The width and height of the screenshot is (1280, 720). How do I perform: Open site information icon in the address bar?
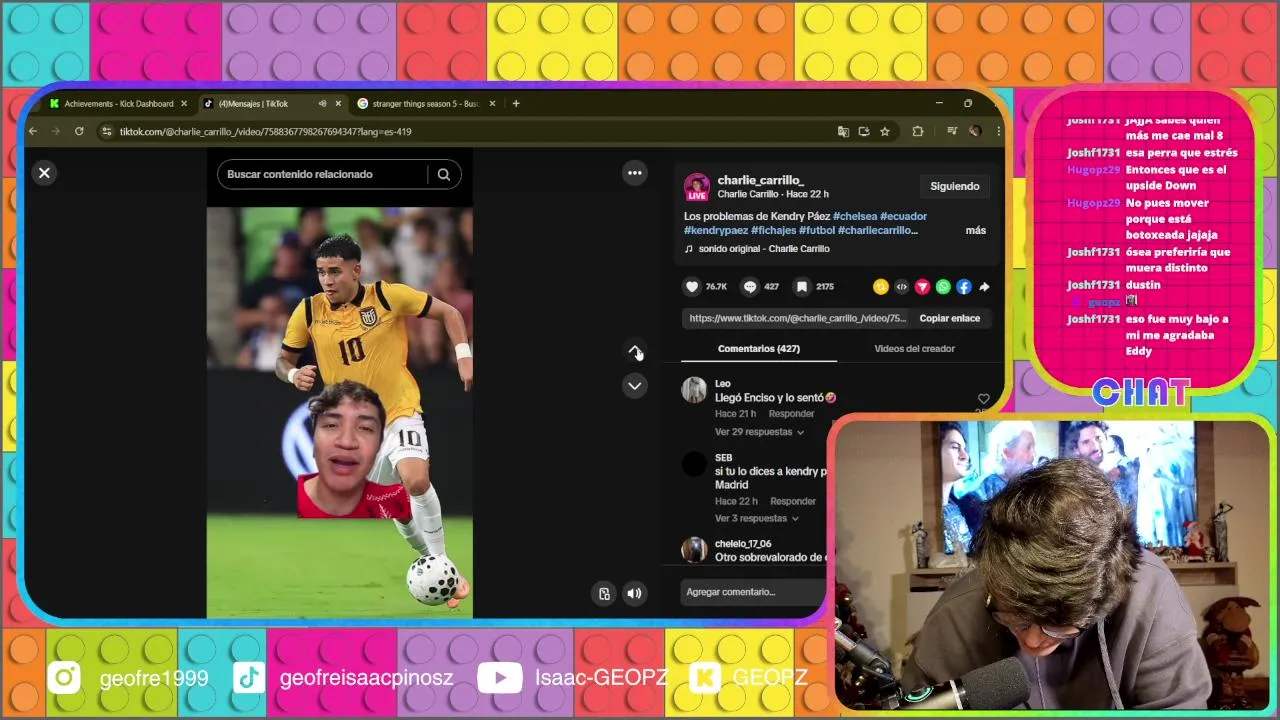click(106, 131)
